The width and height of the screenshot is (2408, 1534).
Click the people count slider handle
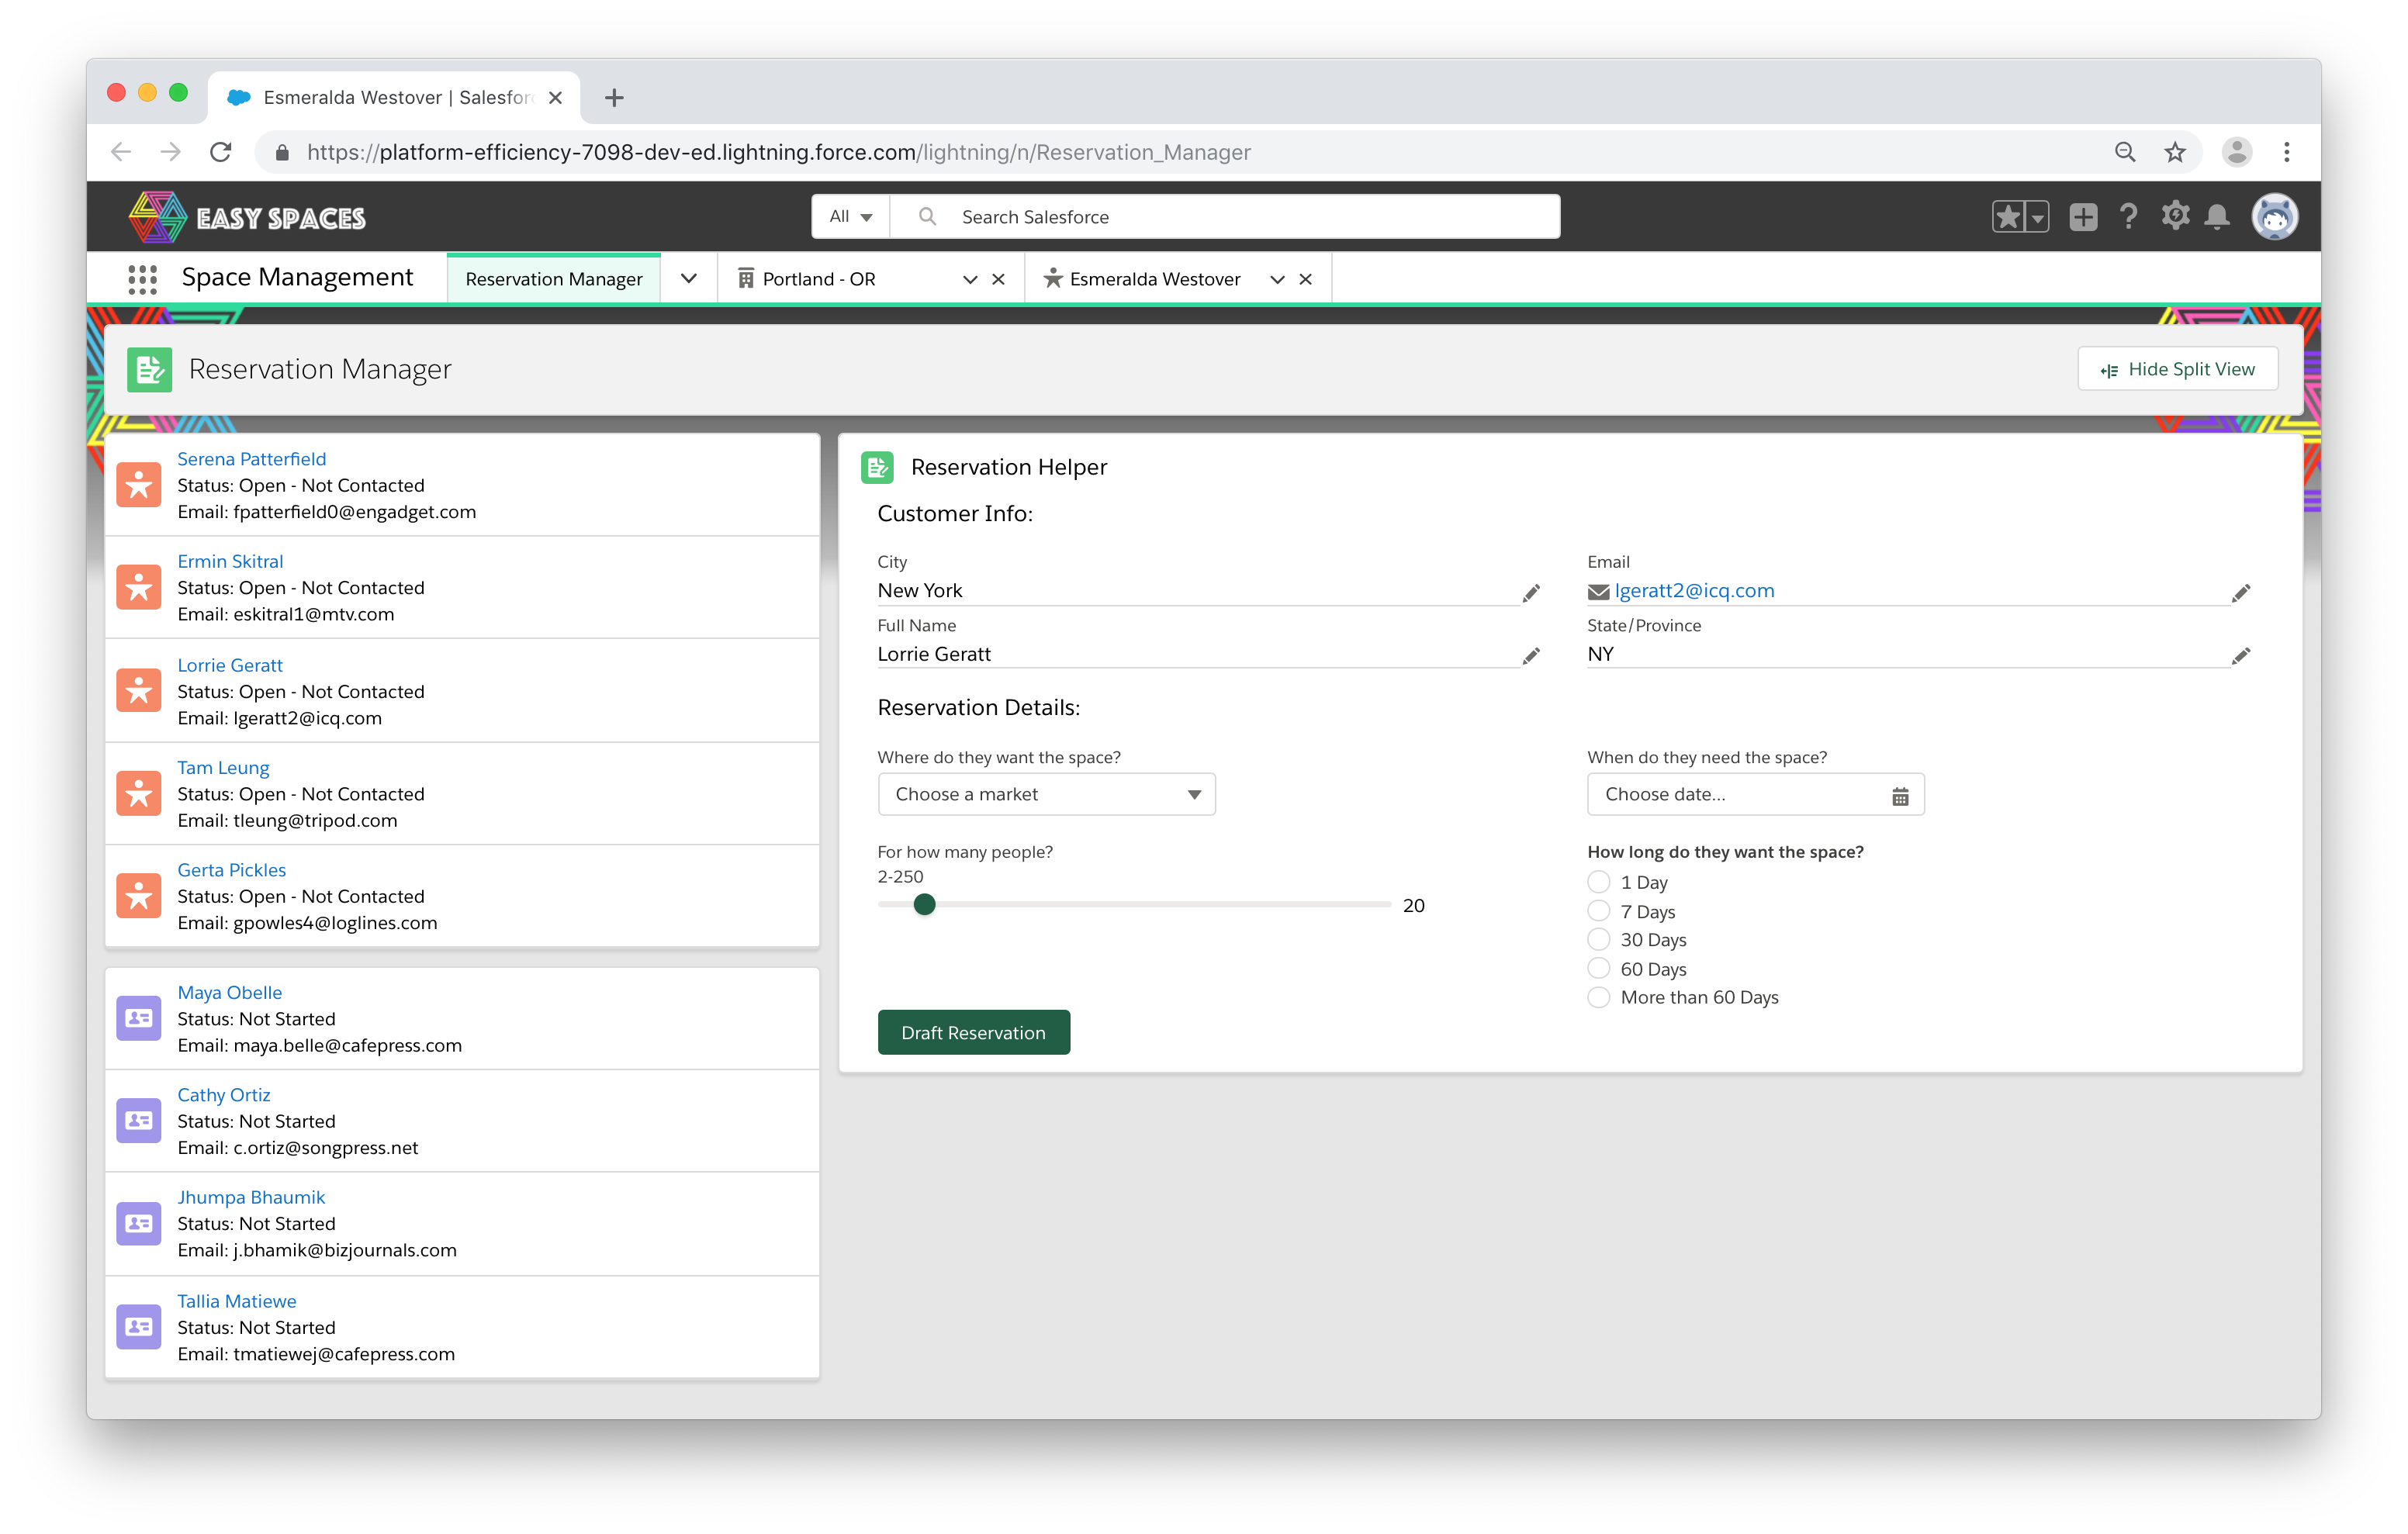(x=924, y=904)
